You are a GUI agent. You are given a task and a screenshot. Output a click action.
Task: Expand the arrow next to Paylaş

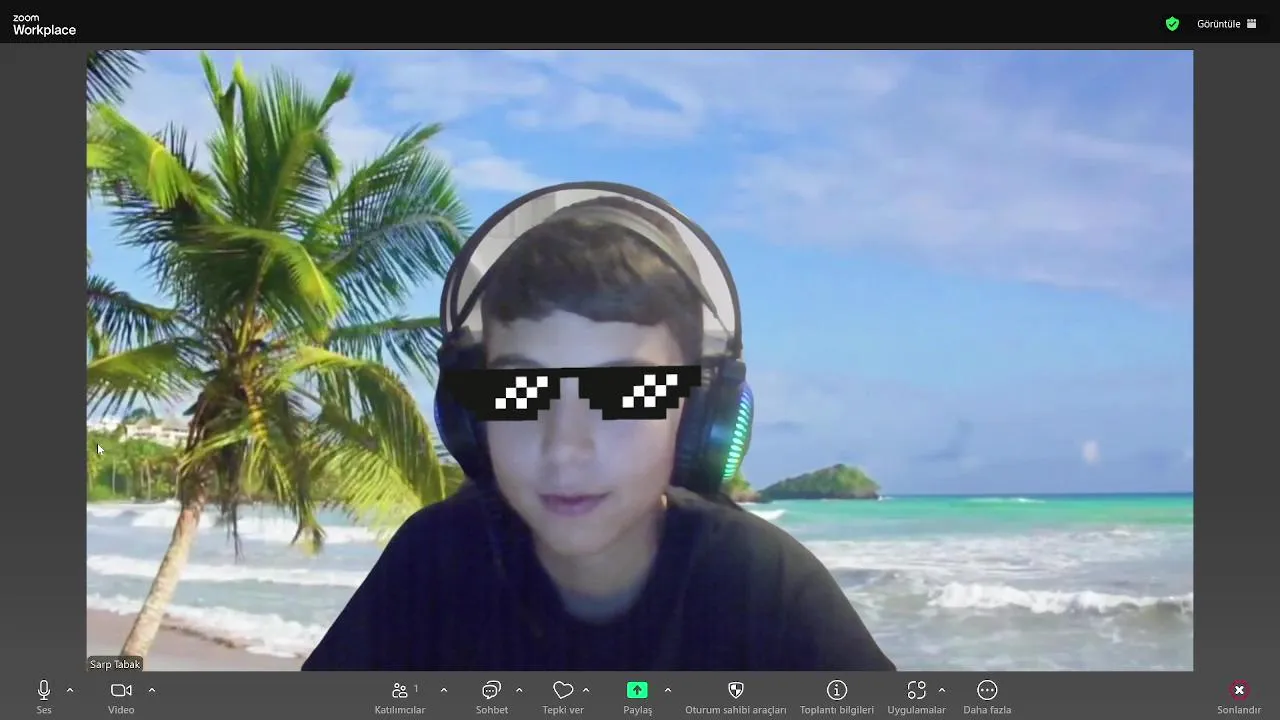(668, 690)
